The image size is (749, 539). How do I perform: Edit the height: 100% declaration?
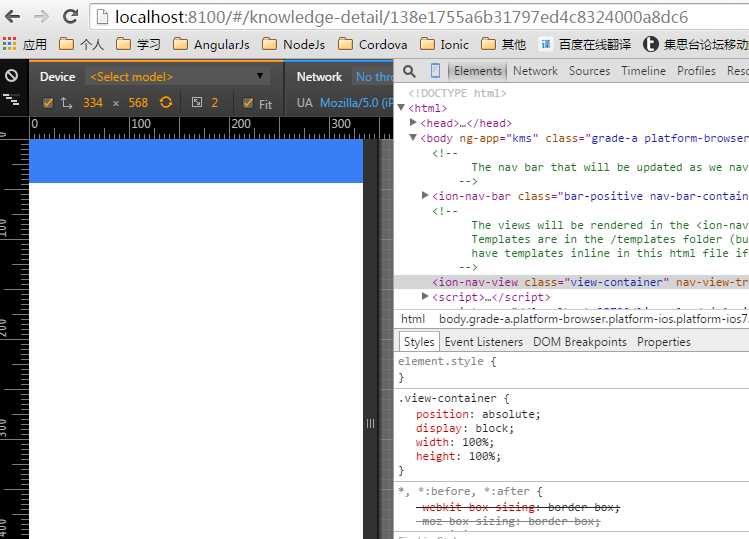458,456
